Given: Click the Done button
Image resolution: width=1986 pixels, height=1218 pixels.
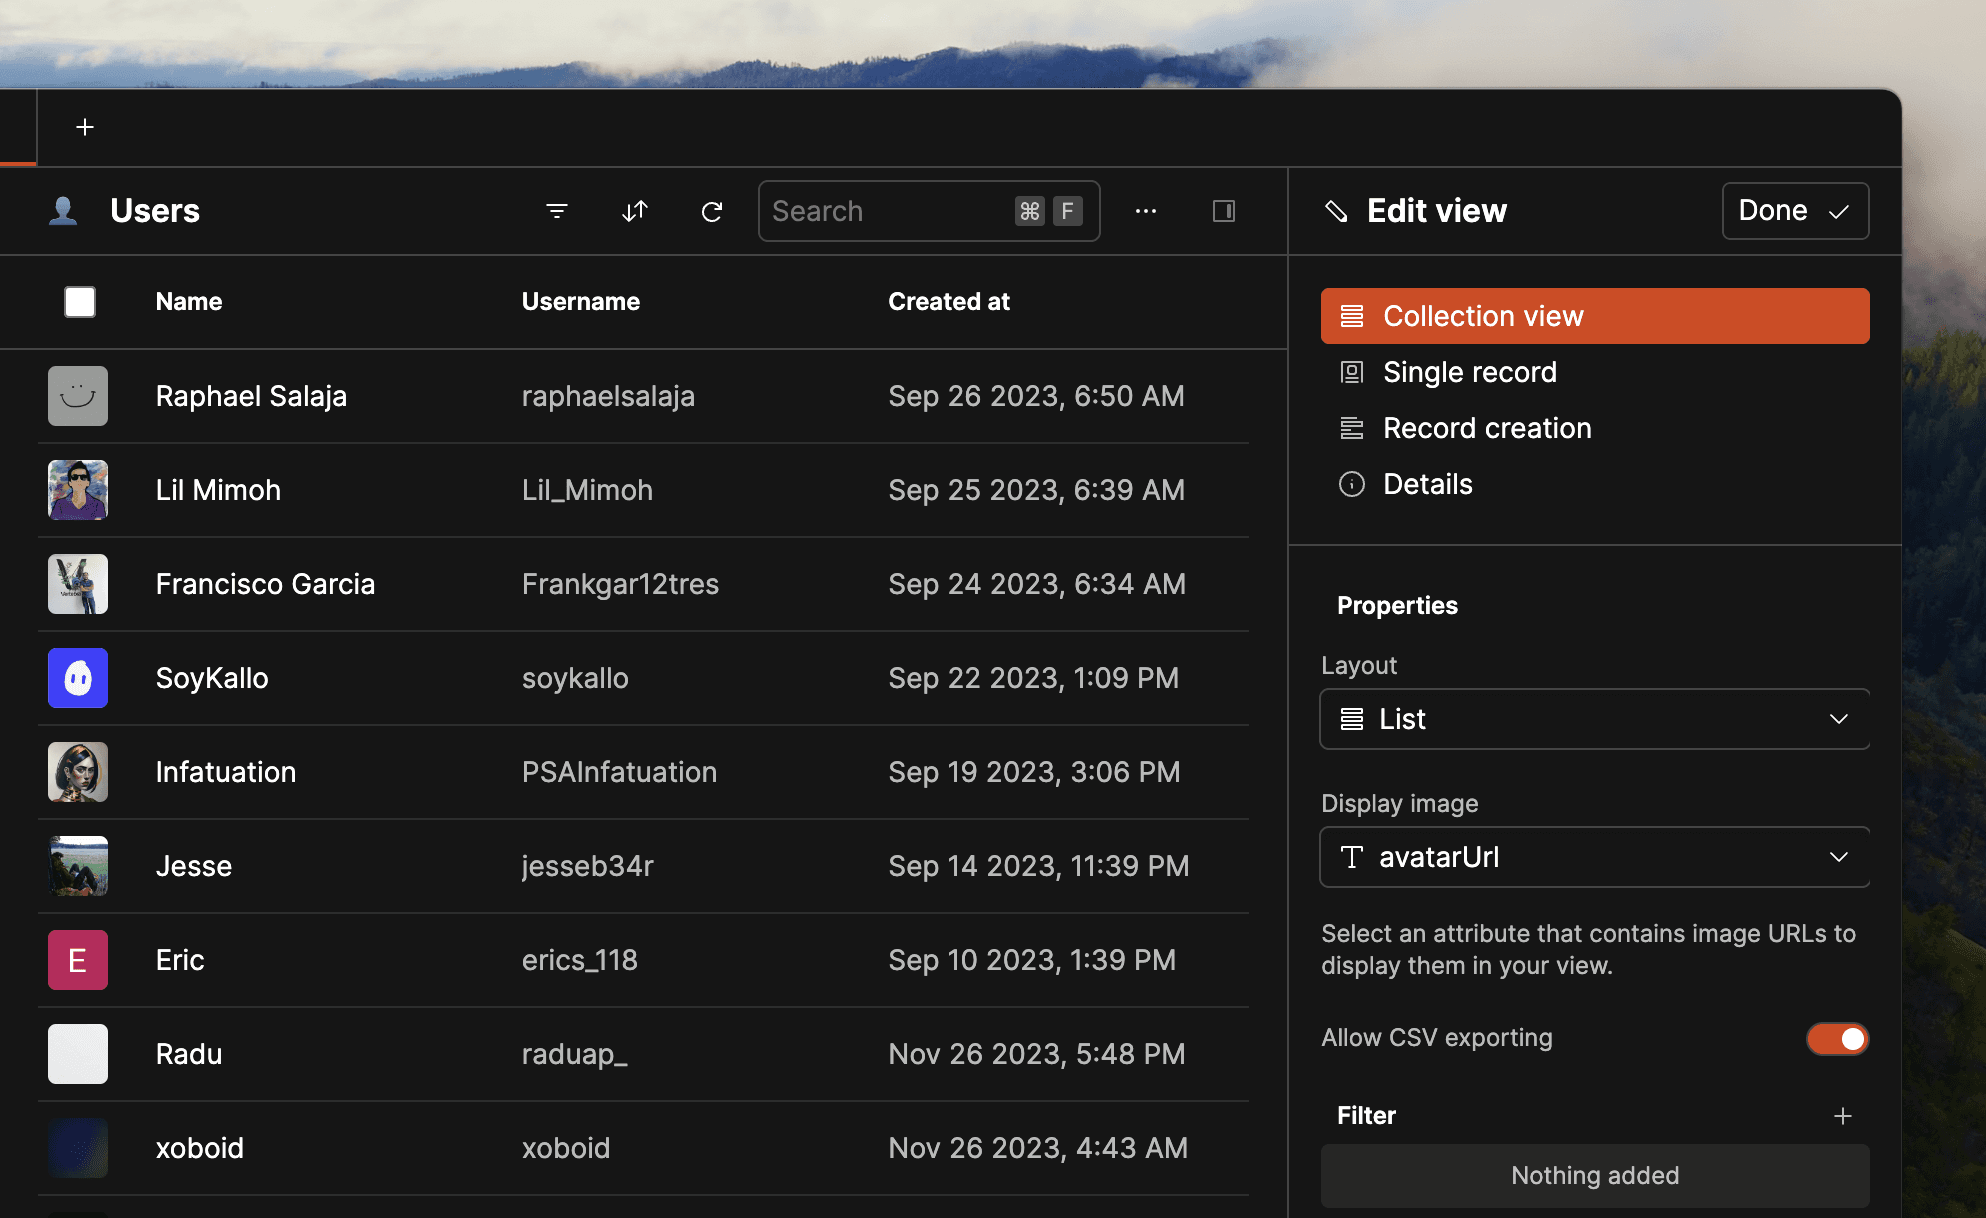Looking at the screenshot, I should 1794,211.
